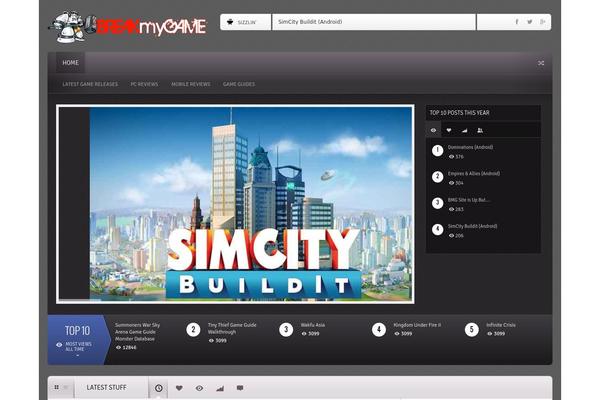Screen dimensions: 600x400
Task: Open Tiny Thief Game Guide Walkthrough
Action: 232,328
